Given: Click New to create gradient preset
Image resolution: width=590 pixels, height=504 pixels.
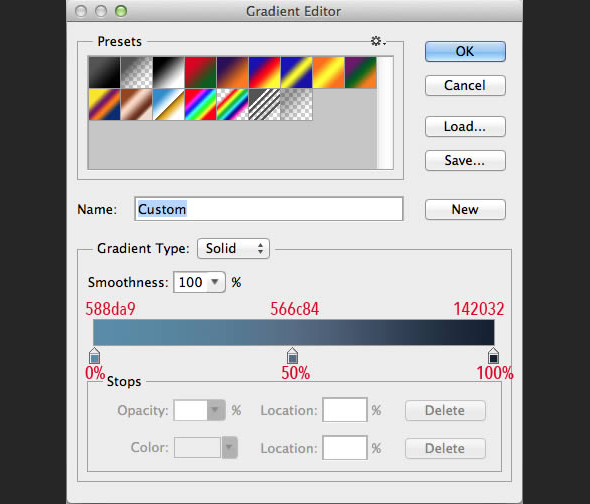Looking at the screenshot, I should pyautogui.click(x=465, y=209).
